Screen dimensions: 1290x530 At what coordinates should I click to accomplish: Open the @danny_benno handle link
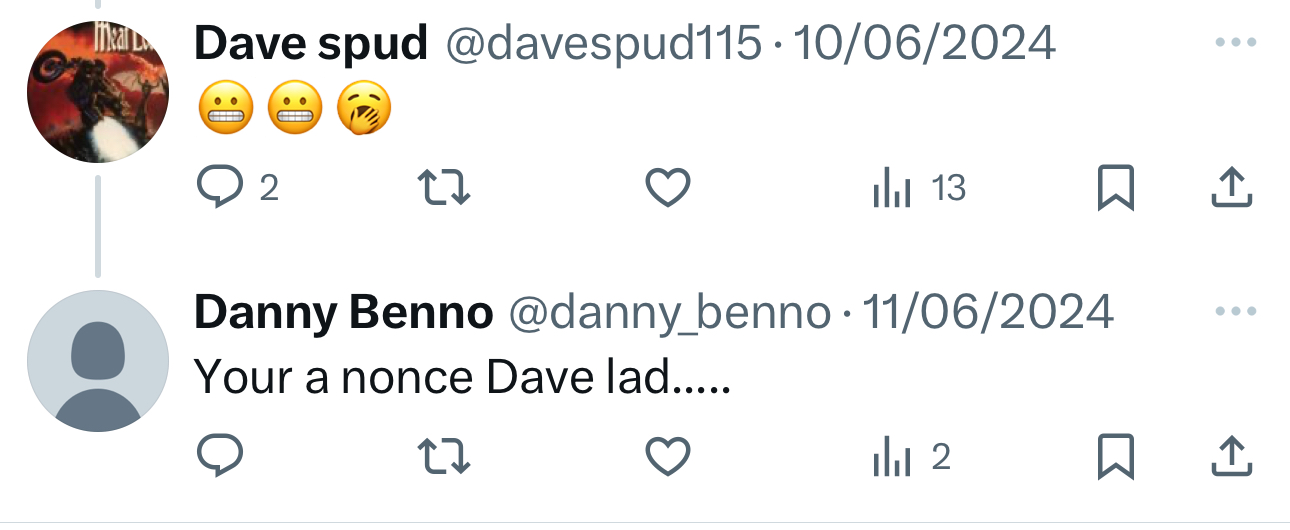point(670,313)
